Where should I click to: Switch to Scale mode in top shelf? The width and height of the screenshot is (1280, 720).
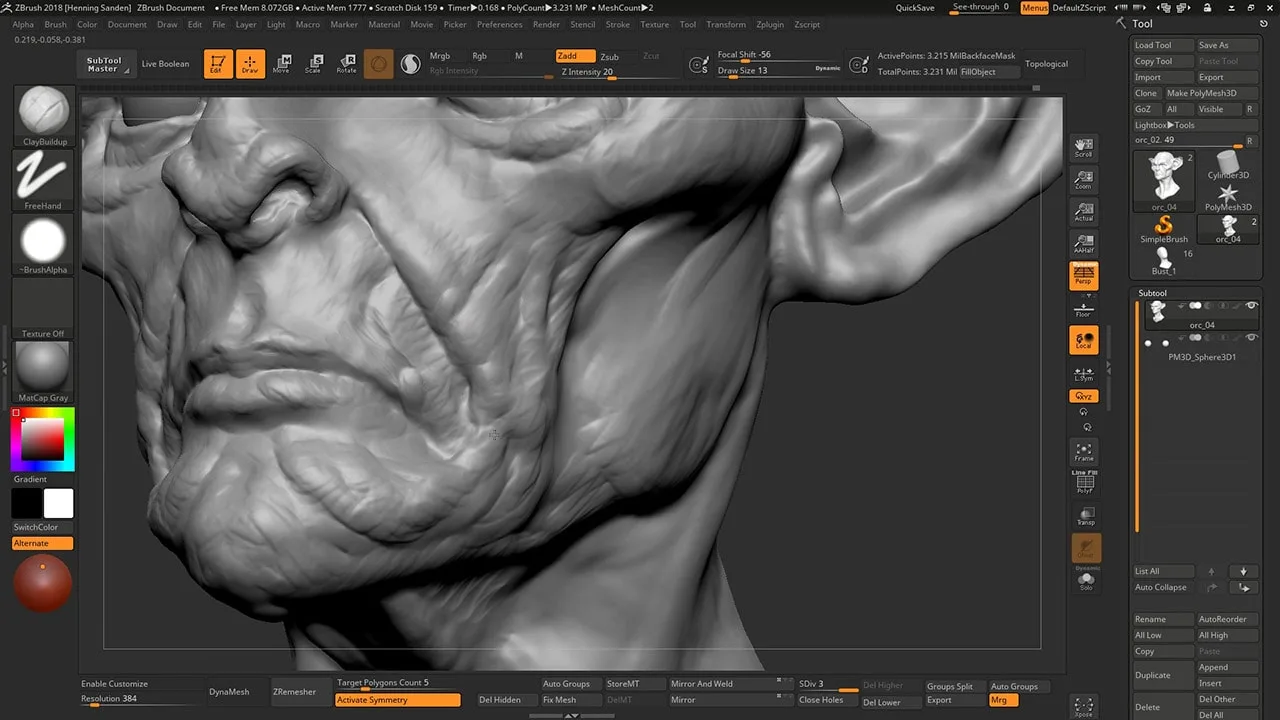click(x=314, y=64)
